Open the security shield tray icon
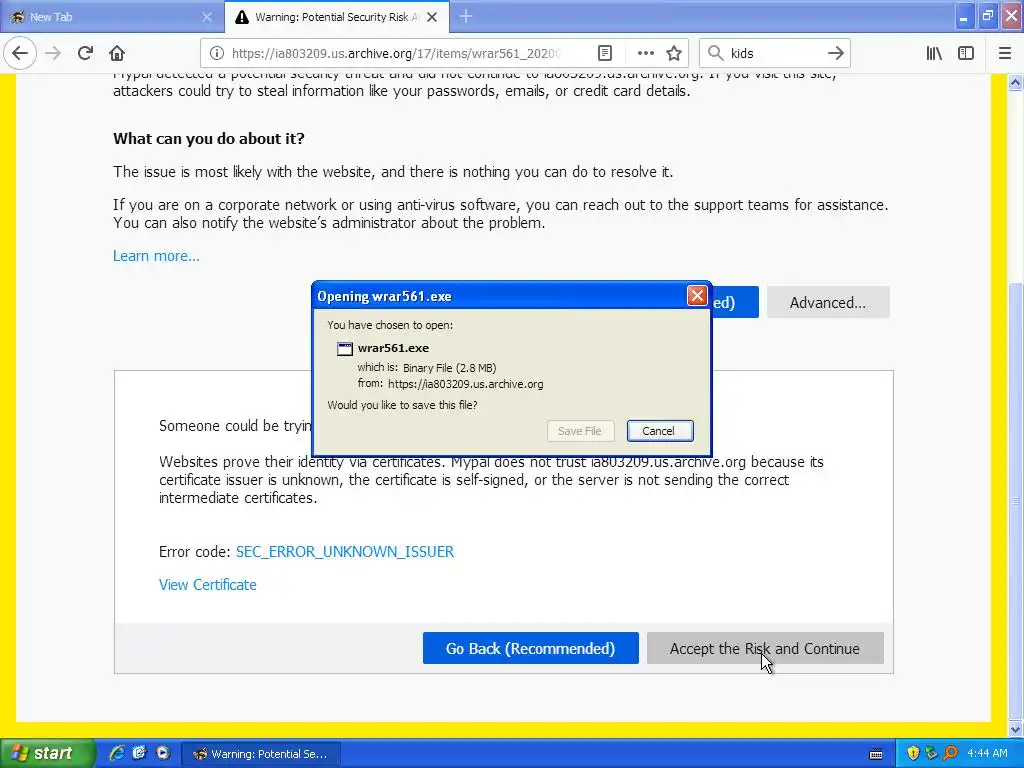 pos(913,754)
